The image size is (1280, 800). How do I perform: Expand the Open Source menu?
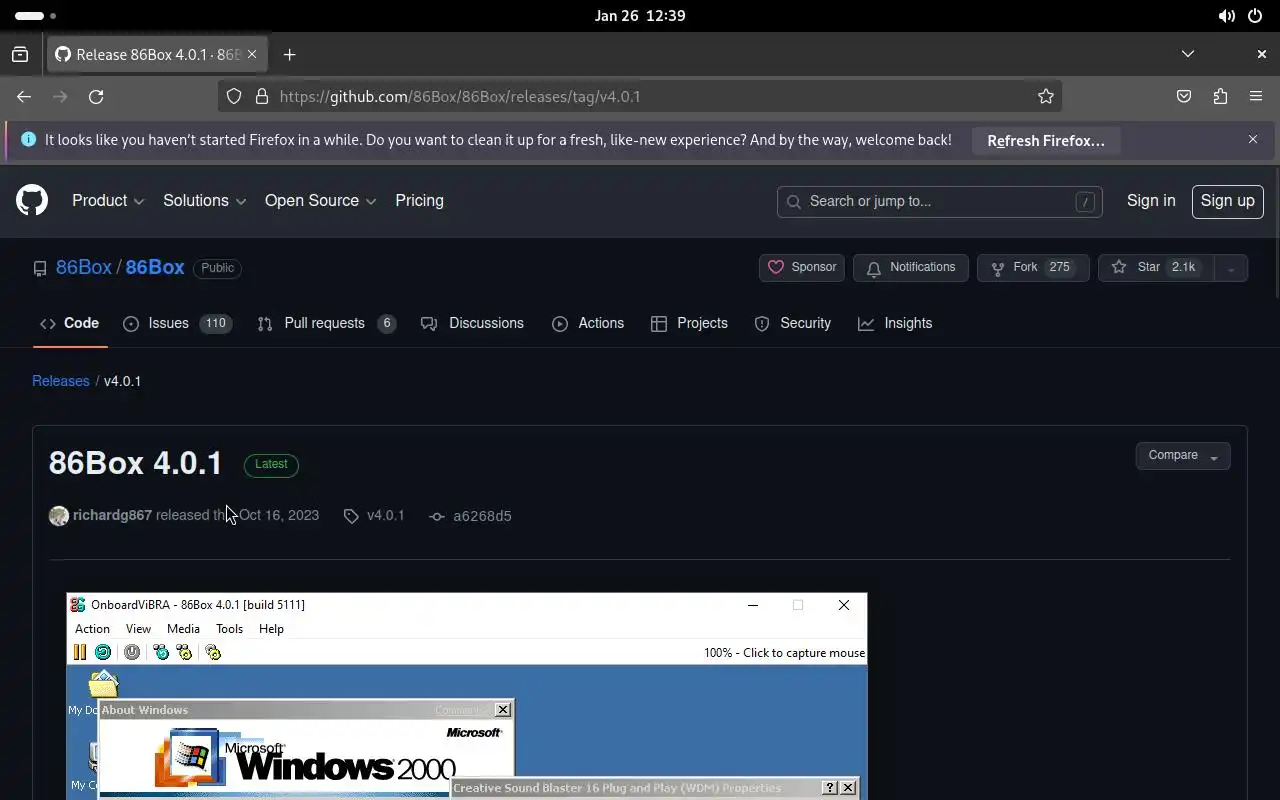pyautogui.click(x=320, y=201)
